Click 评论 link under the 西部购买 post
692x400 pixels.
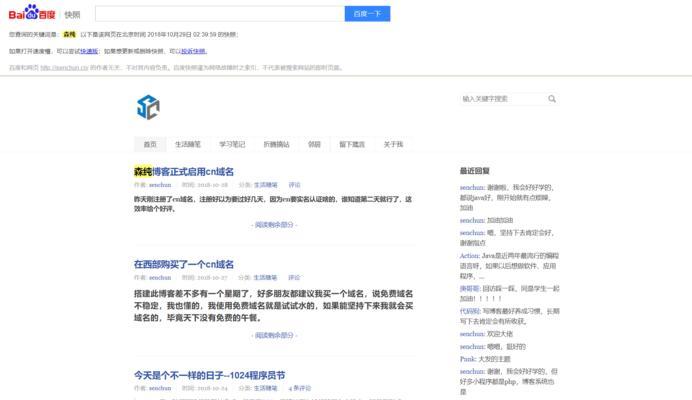click(294, 278)
